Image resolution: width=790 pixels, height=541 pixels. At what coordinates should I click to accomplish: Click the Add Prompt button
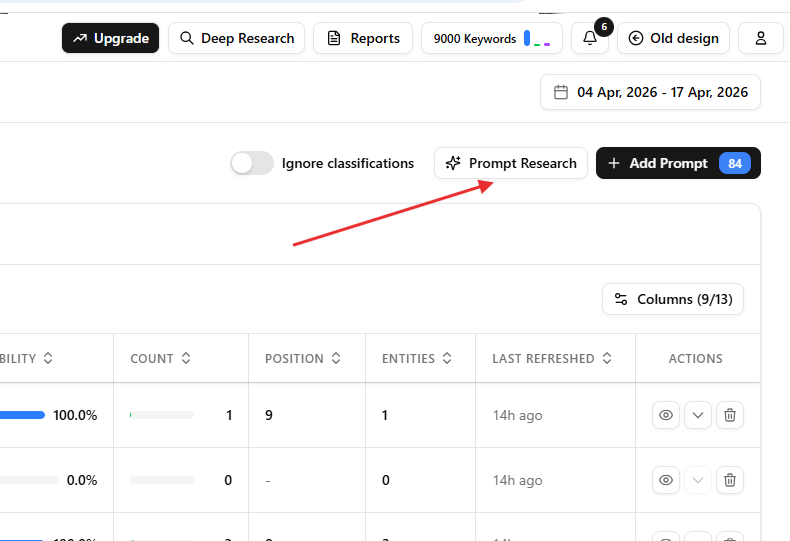tap(677, 163)
